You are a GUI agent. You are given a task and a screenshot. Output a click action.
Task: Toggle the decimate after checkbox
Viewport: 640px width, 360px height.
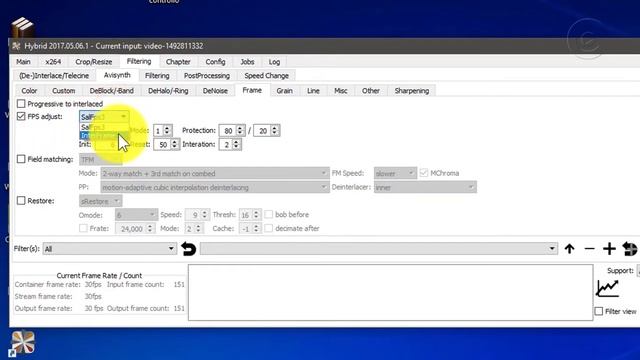[x=269, y=228]
